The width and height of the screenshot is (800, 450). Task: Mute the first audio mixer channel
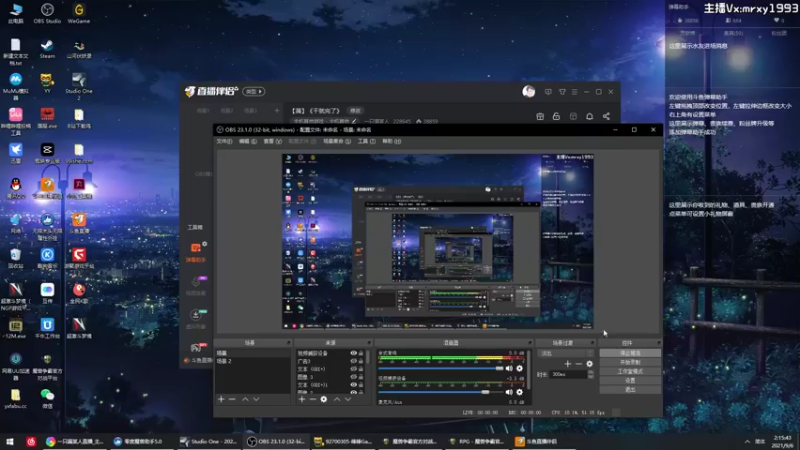(x=509, y=368)
